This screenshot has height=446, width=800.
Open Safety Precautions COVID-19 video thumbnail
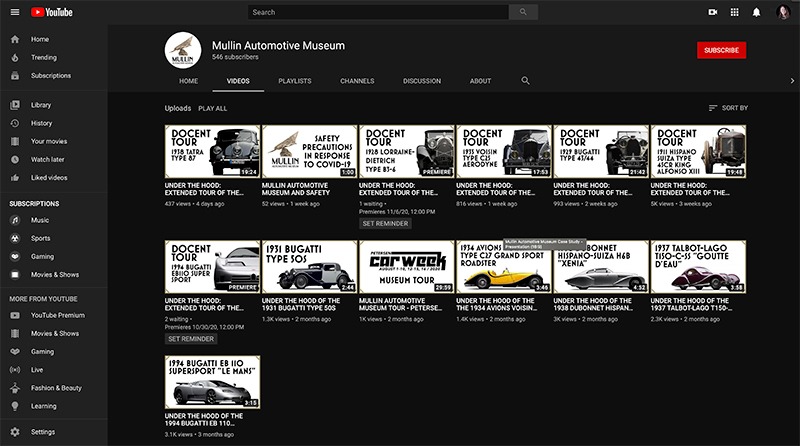(x=309, y=152)
